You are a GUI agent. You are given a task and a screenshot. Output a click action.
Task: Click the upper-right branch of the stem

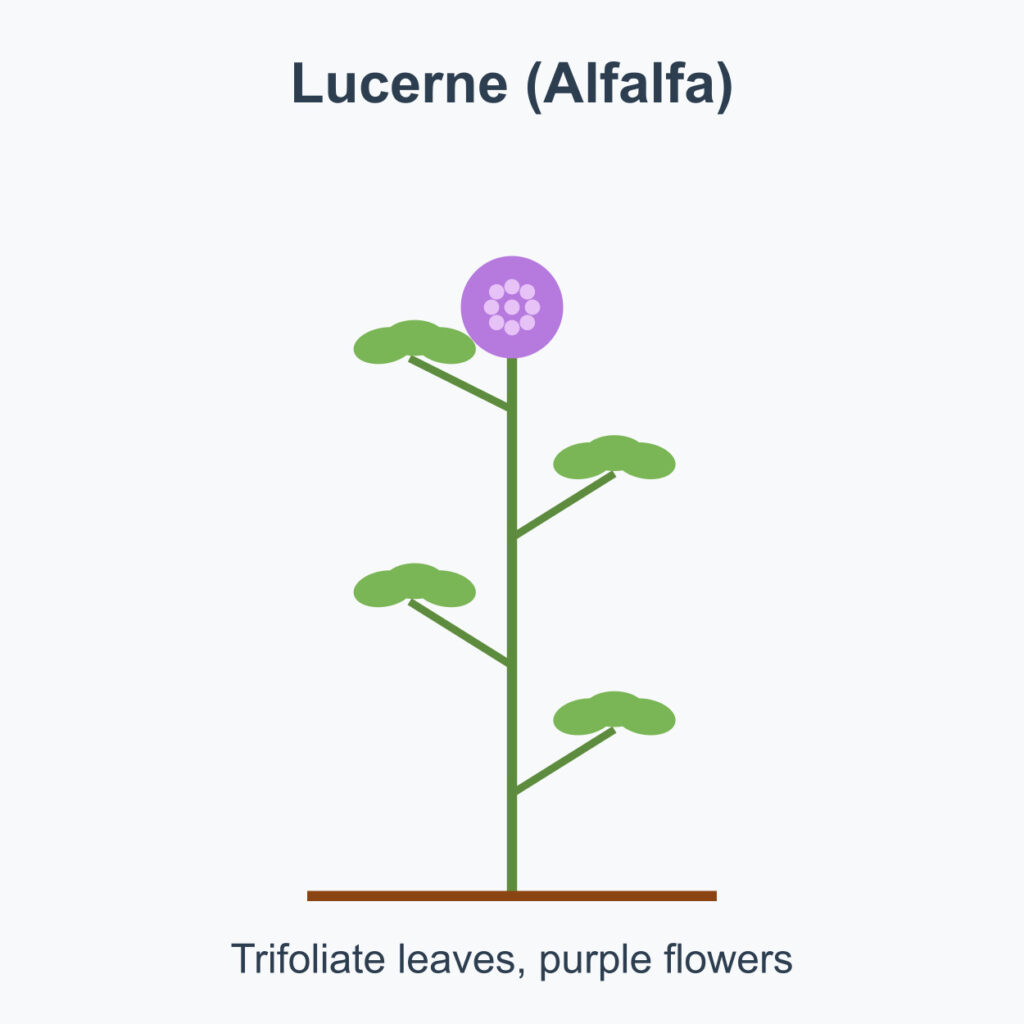pos(564,505)
